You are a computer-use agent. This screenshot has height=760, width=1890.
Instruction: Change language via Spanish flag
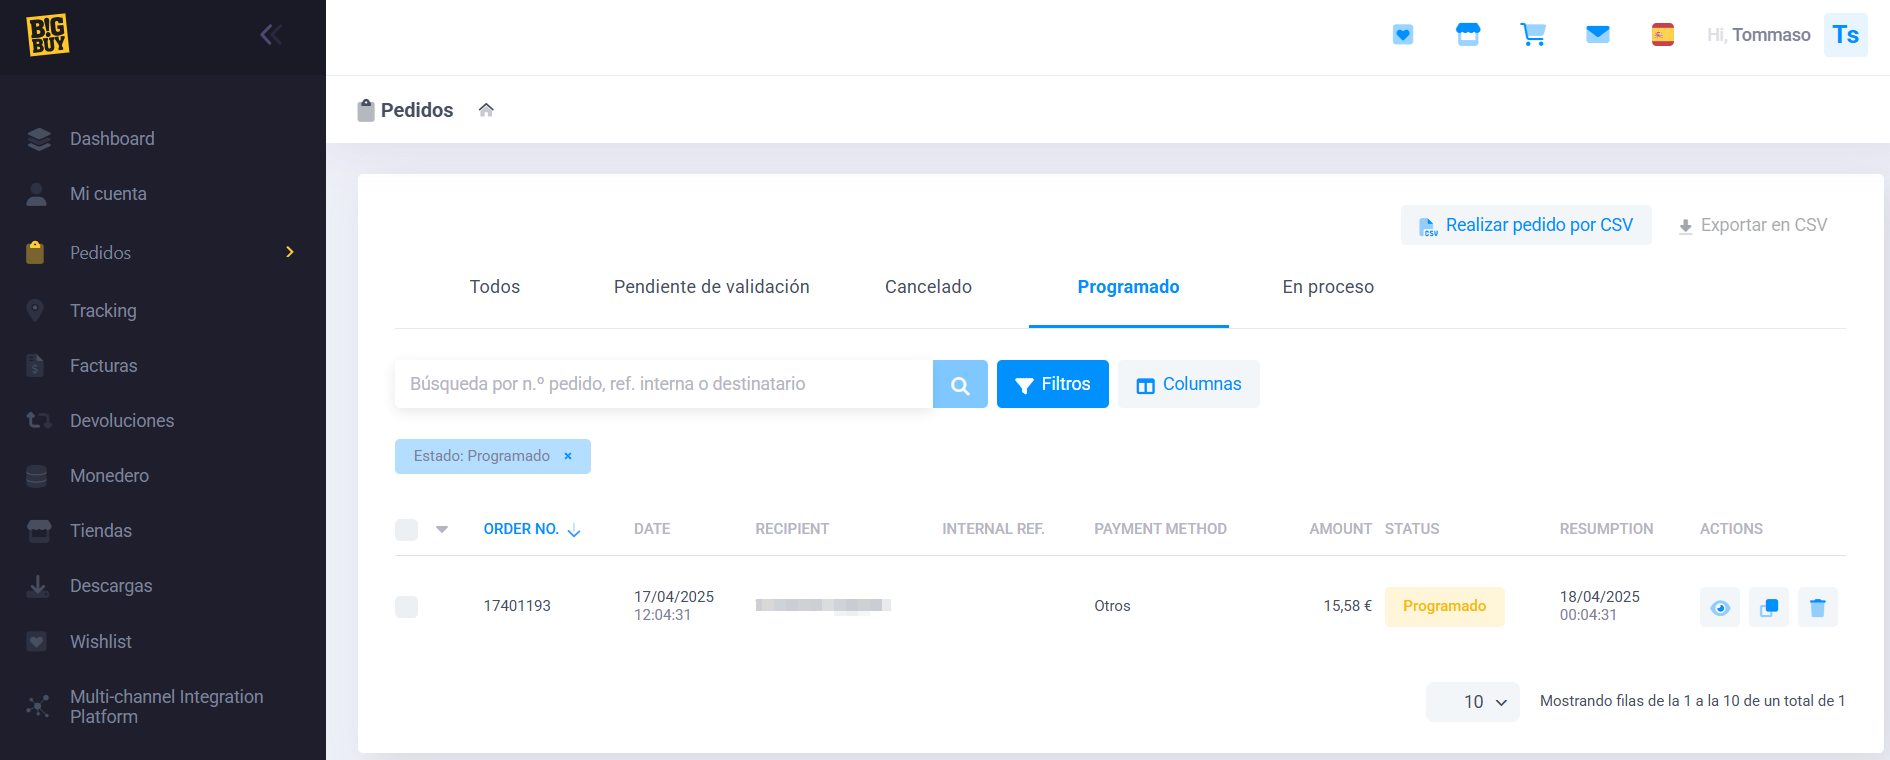(x=1662, y=35)
